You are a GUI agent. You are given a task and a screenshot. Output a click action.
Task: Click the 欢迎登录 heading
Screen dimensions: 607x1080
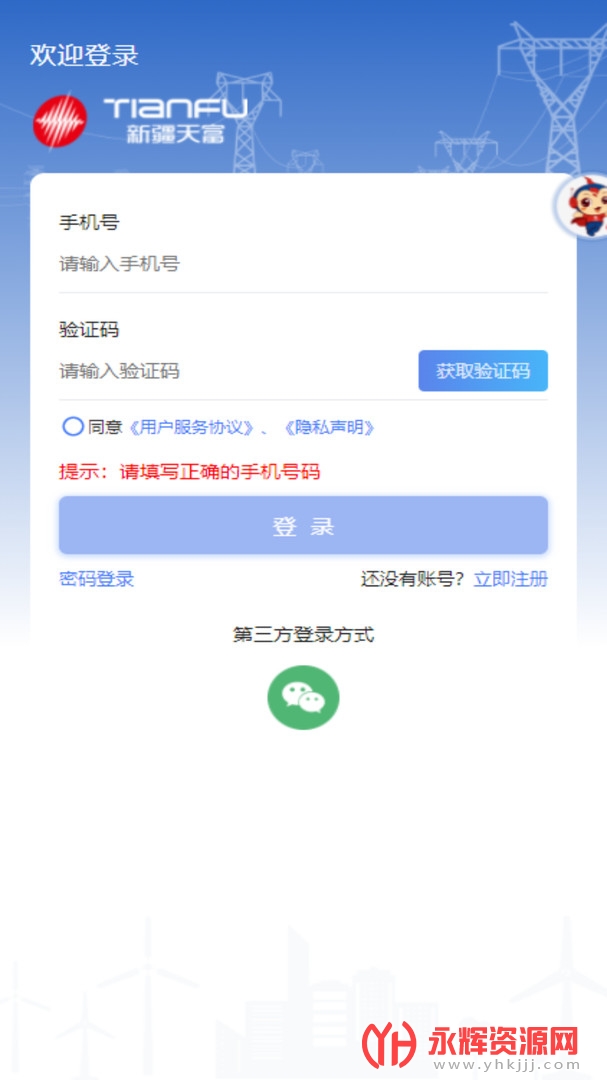84,55
